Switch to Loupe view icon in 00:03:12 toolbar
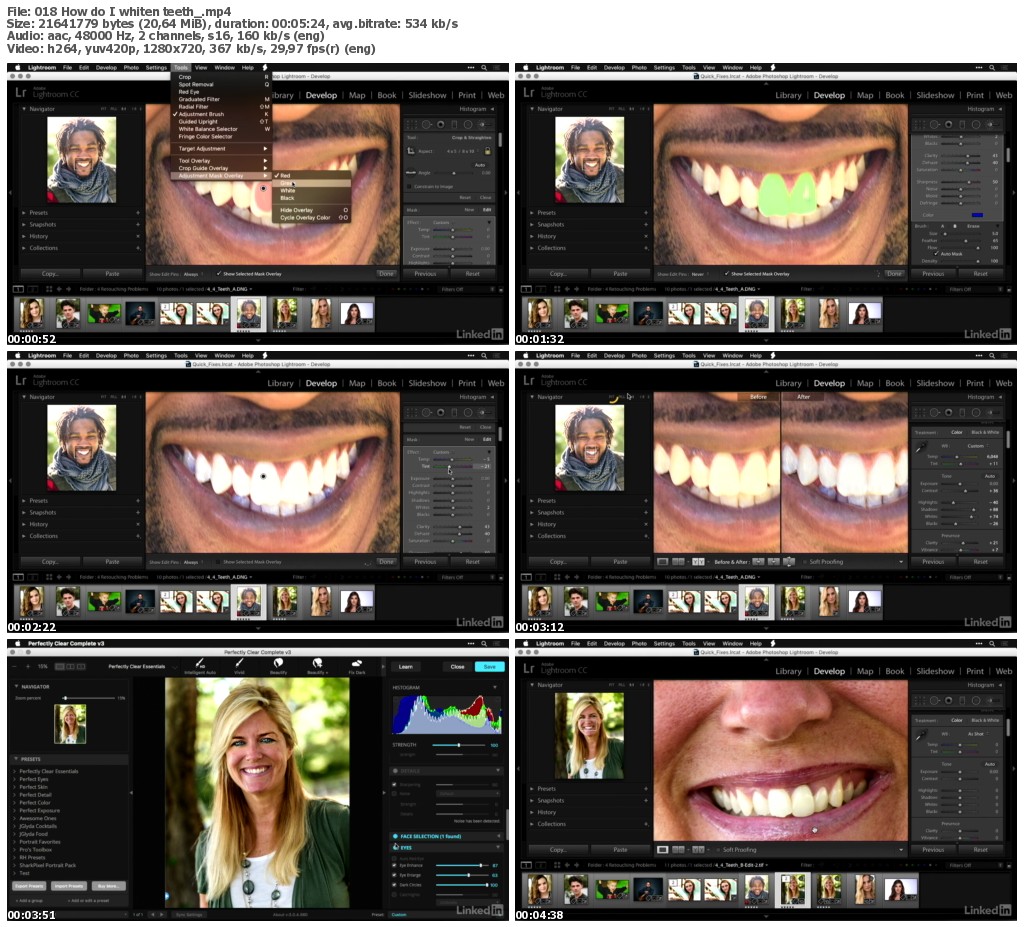 point(663,562)
